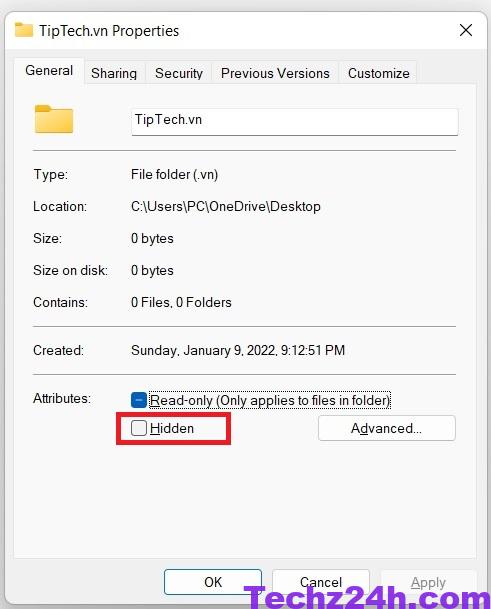Toggle the Hidden attribute checkbox
The height and width of the screenshot is (609, 491).
139,428
